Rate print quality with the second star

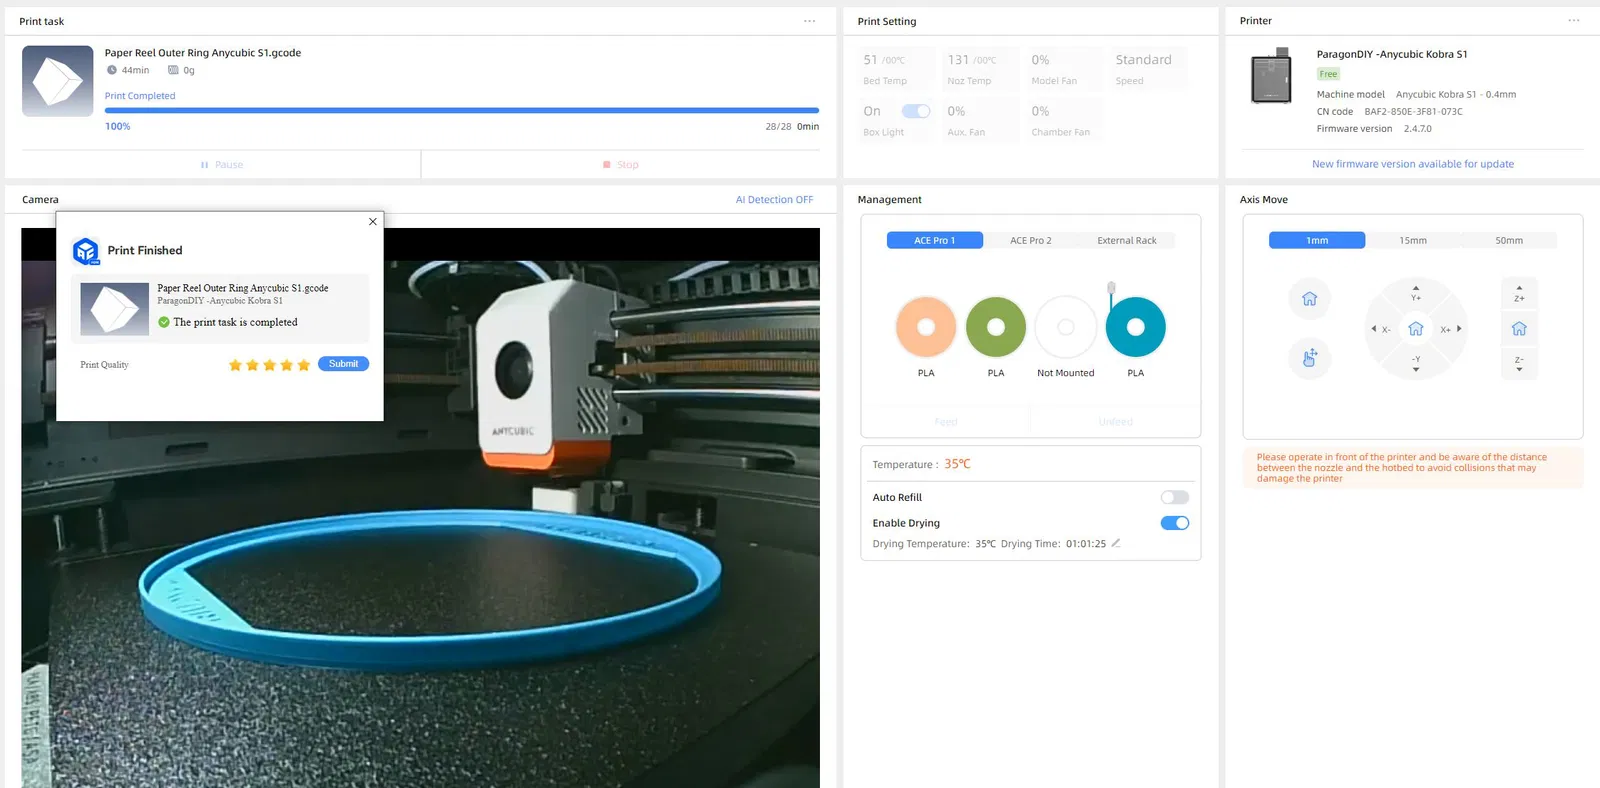coord(252,365)
